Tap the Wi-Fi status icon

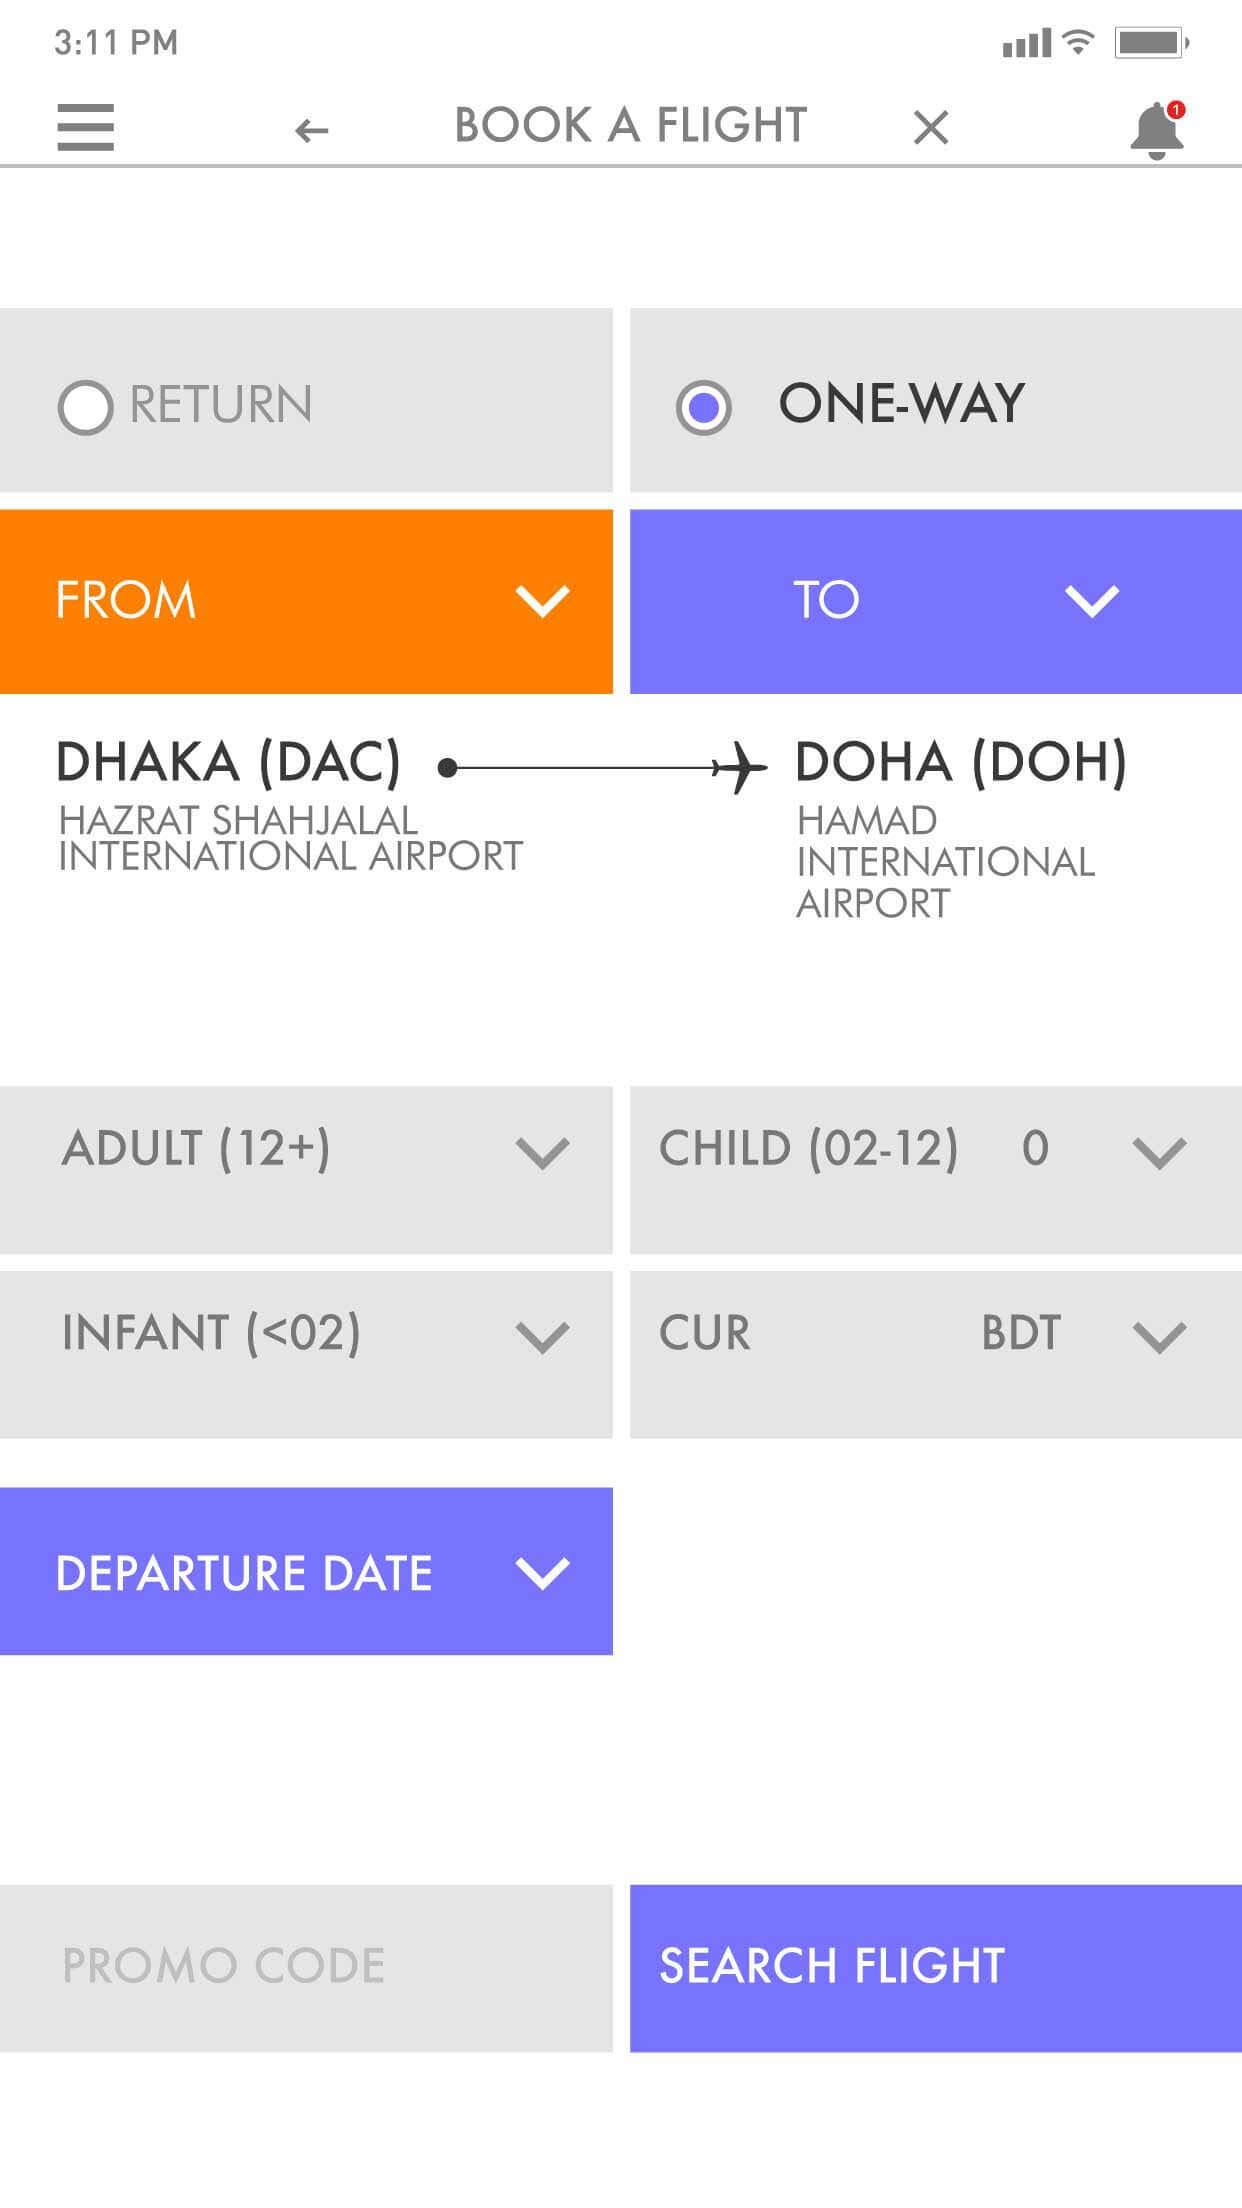[x=1077, y=42]
